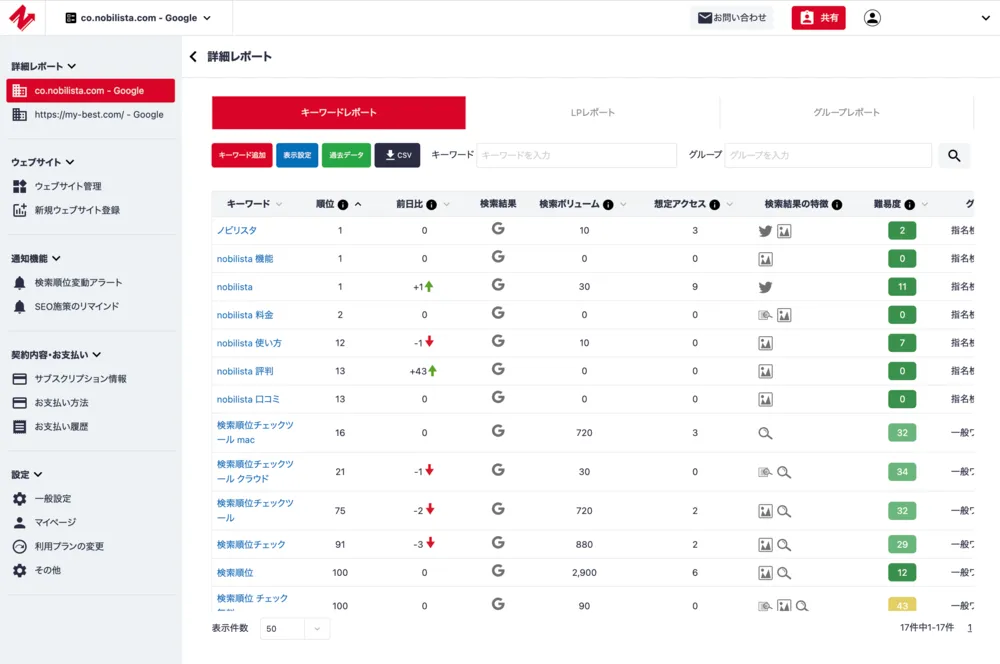Viewport: 1000px width, 664px height.
Task: Click Google icon in nobilista 料金 row
Action: click(498, 313)
